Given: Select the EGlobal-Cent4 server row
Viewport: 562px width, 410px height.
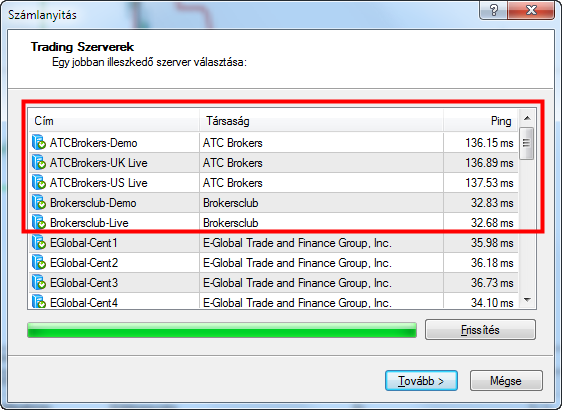Looking at the screenshot, I should coord(273,301).
